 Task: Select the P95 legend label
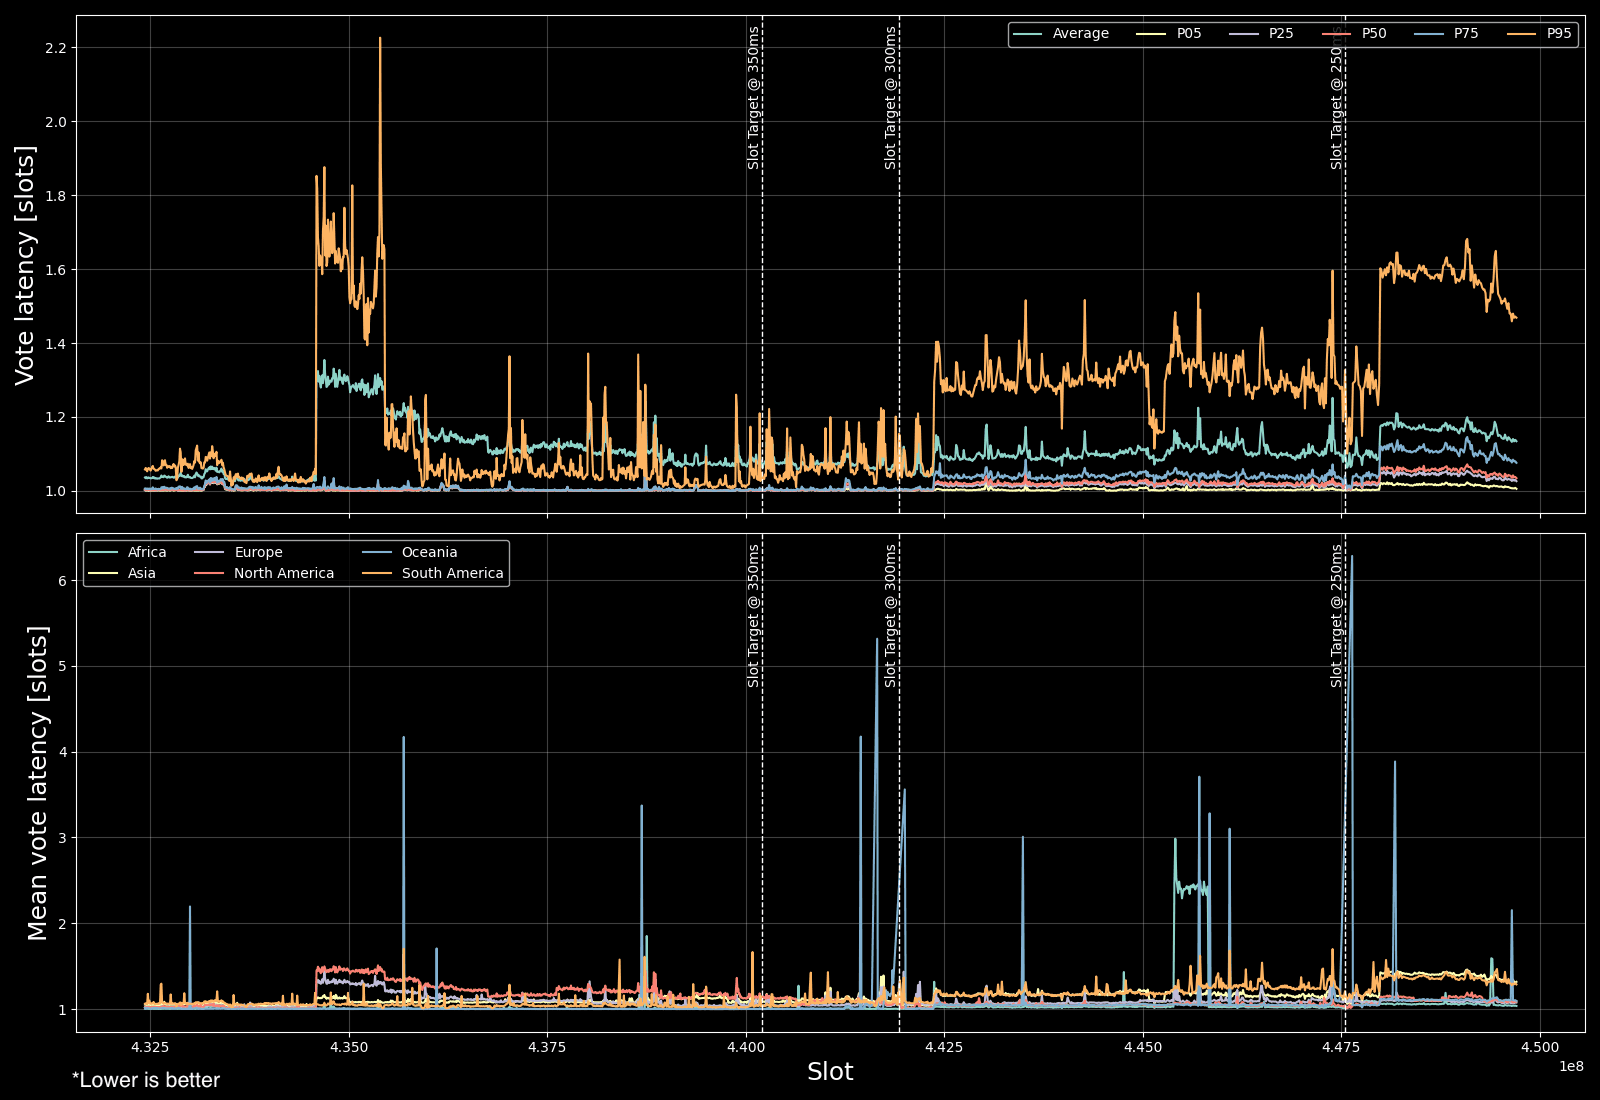1559,34
